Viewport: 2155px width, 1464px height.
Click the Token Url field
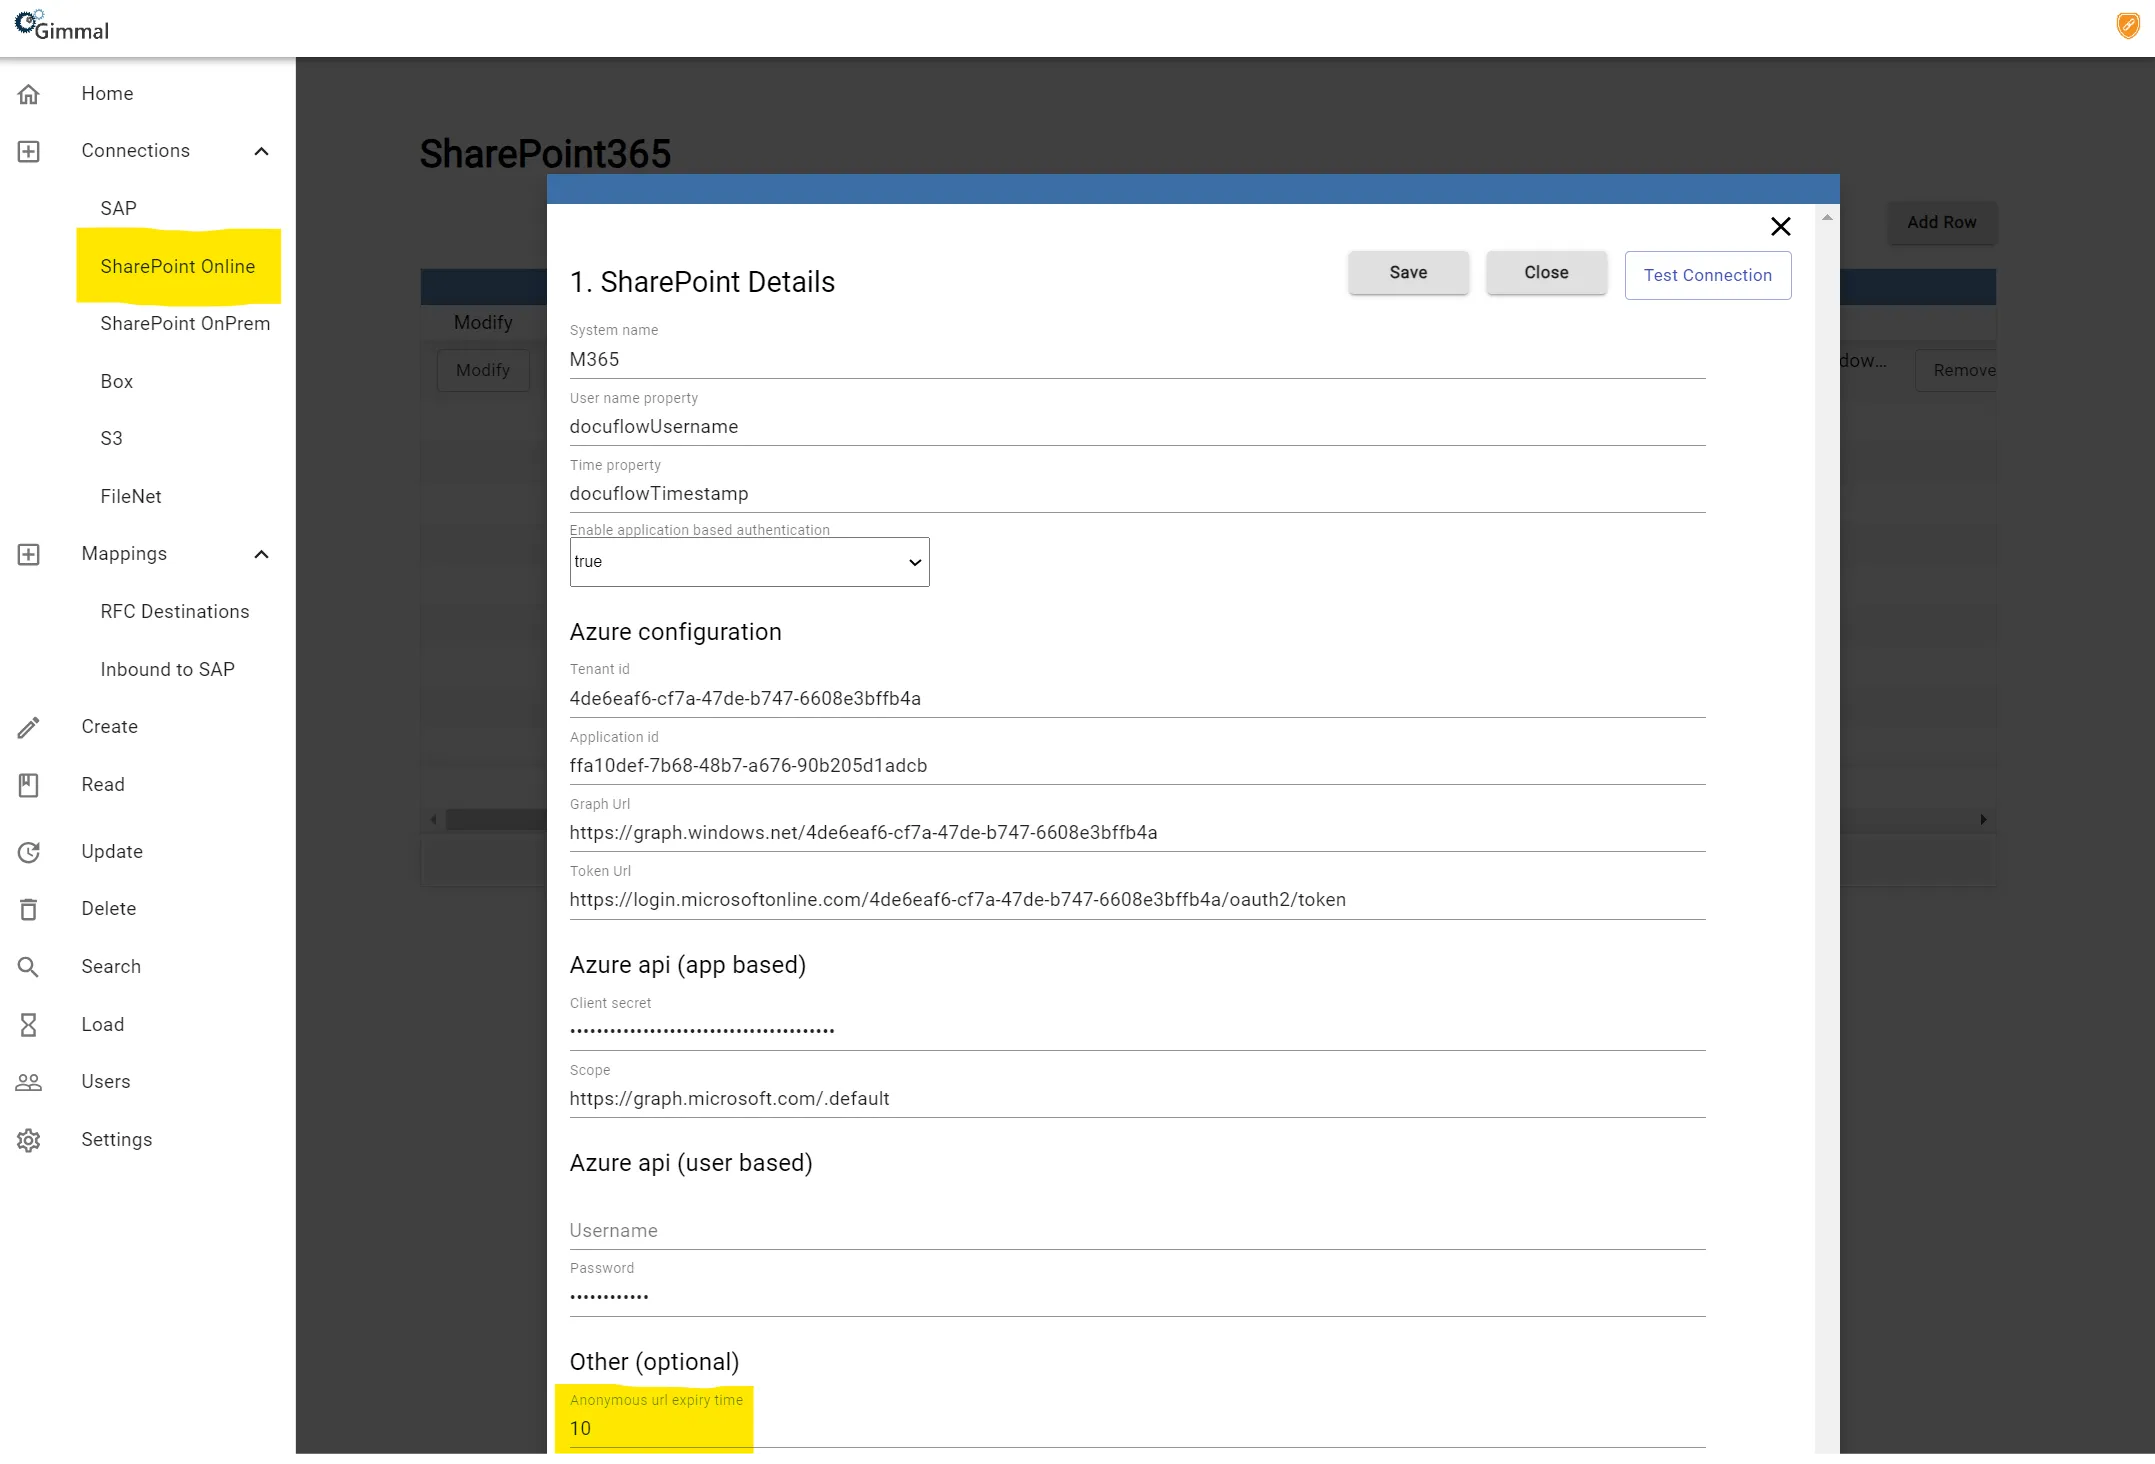point(1137,900)
